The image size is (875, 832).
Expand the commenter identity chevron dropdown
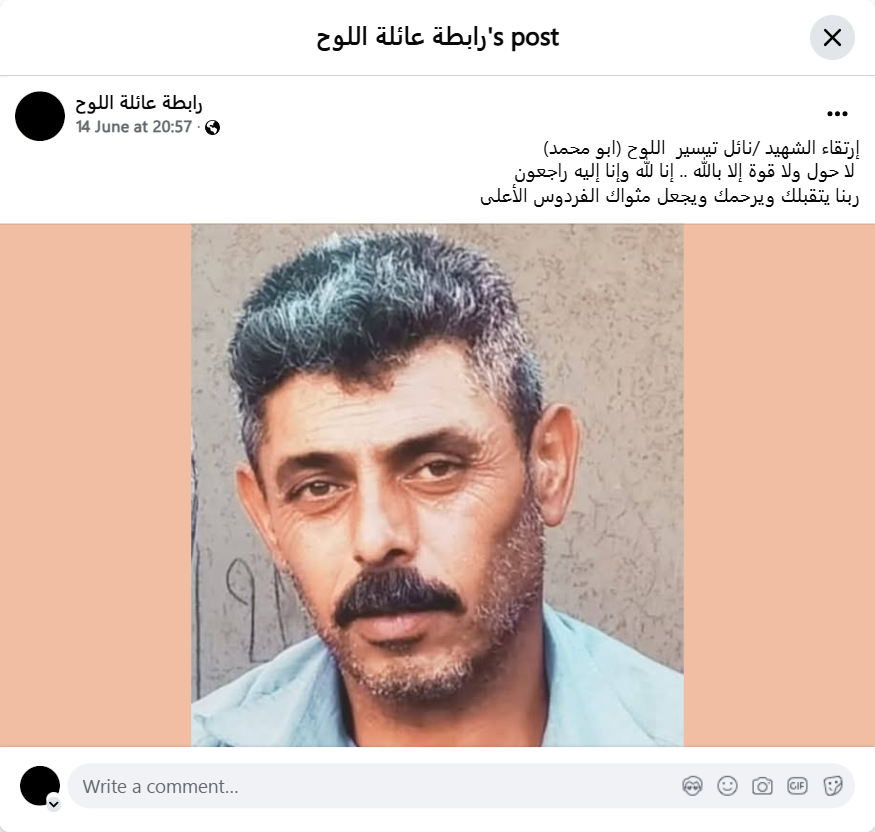pyautogui.click(x=54, y=804)
